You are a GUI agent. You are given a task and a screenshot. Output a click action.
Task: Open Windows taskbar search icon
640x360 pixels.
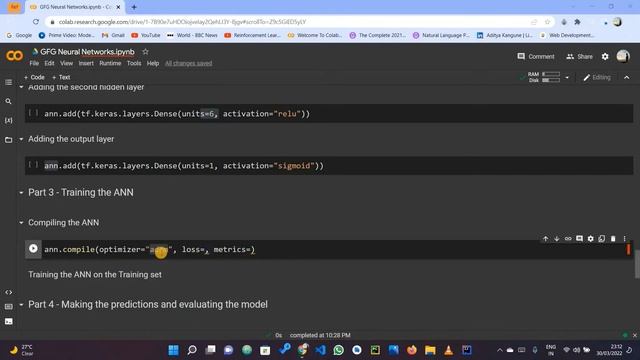(x=192, y=350)
